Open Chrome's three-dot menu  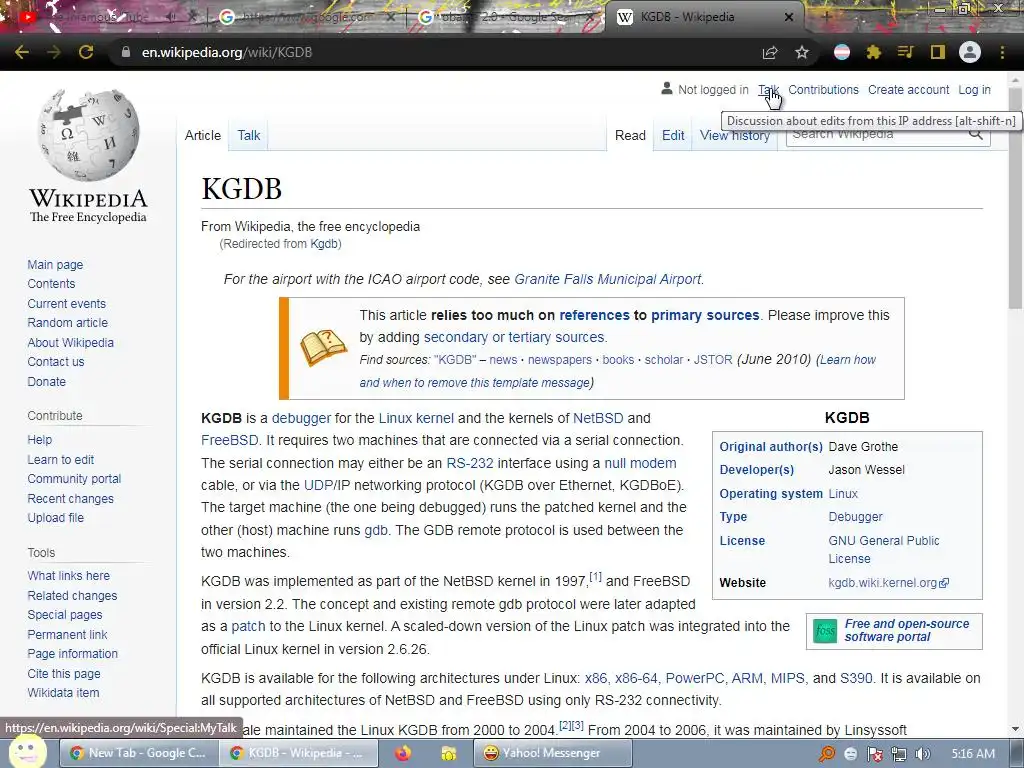pos(1002,52)
